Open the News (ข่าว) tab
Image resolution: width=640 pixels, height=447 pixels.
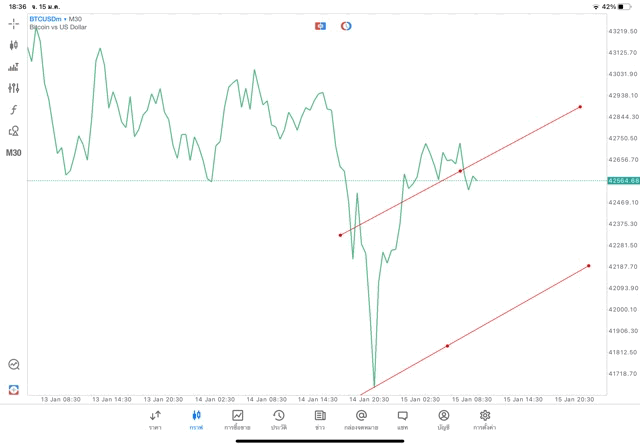(x=319, y=420)
